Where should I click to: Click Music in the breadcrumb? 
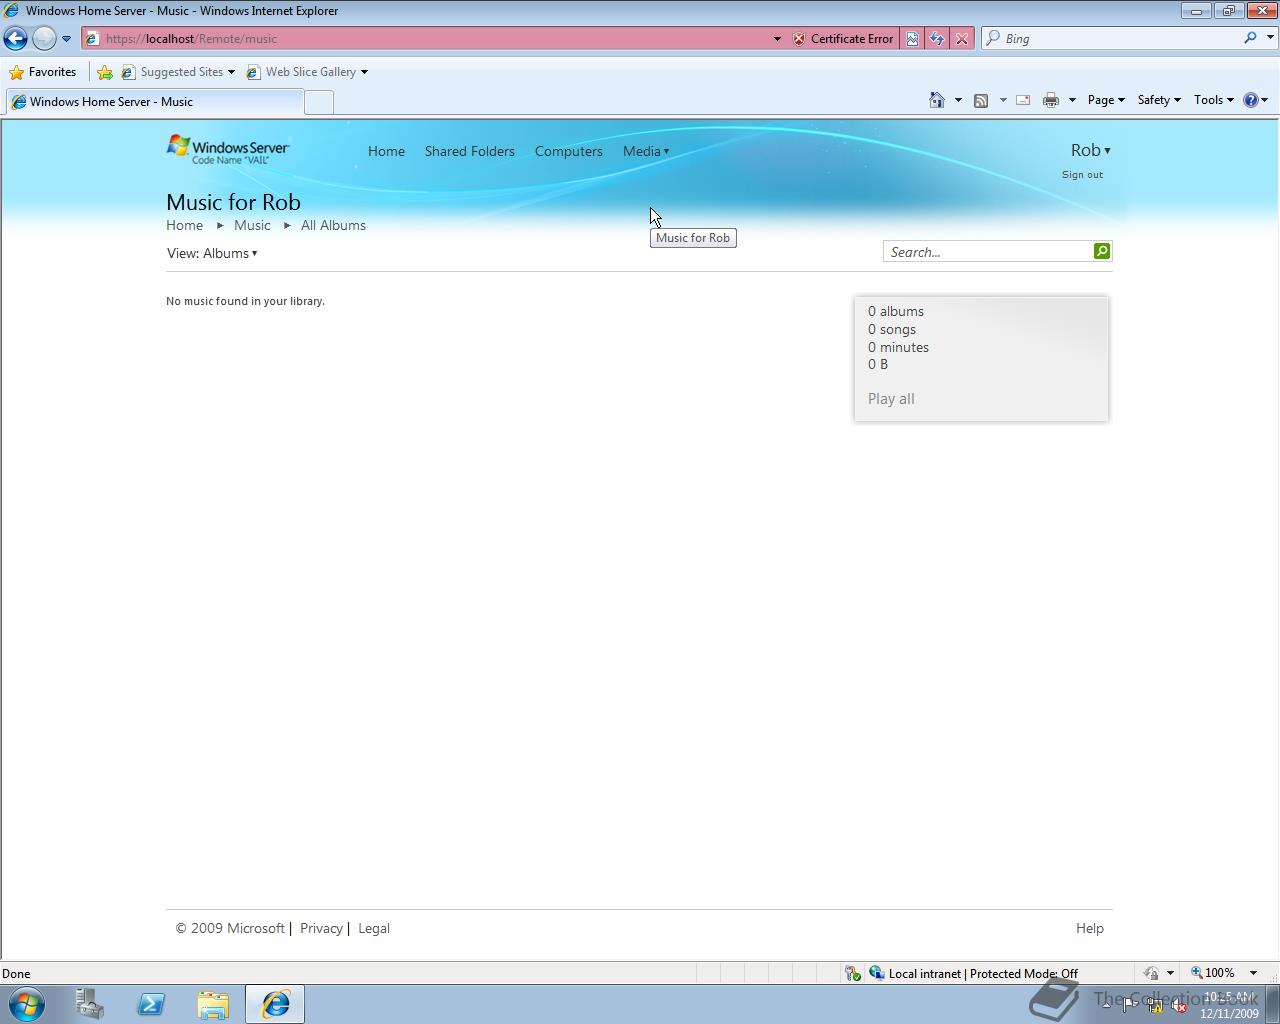pos(252,226)
